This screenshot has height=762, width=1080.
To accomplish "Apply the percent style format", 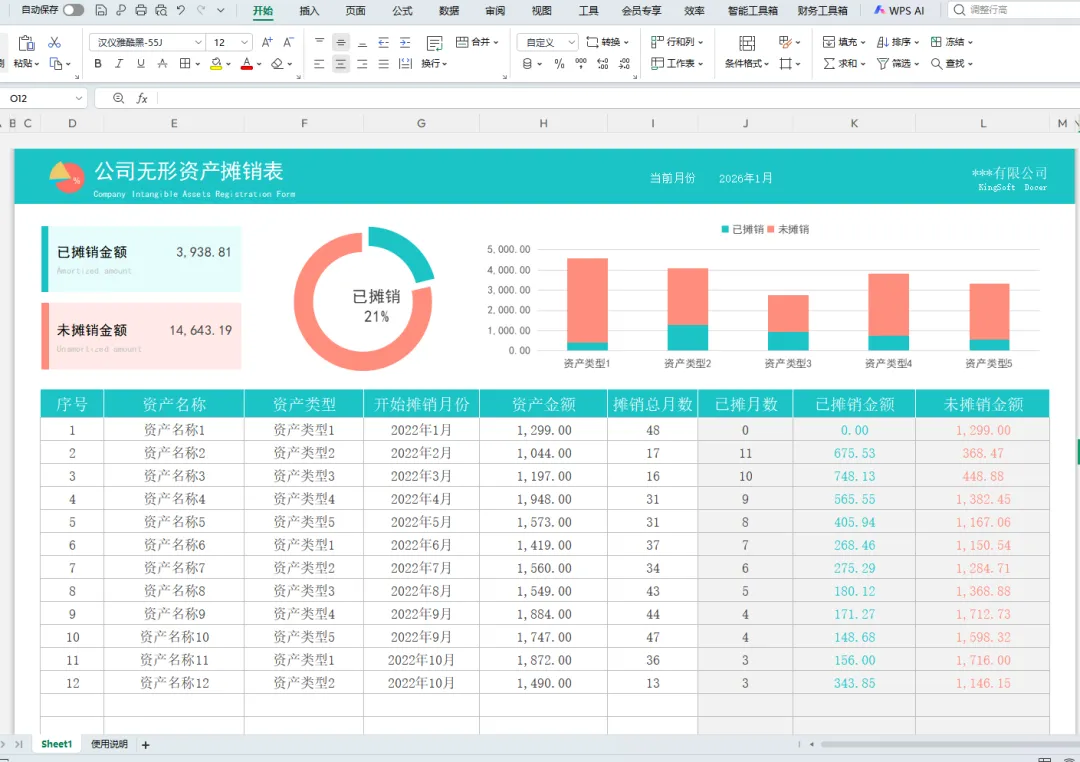I will [559, 63].
